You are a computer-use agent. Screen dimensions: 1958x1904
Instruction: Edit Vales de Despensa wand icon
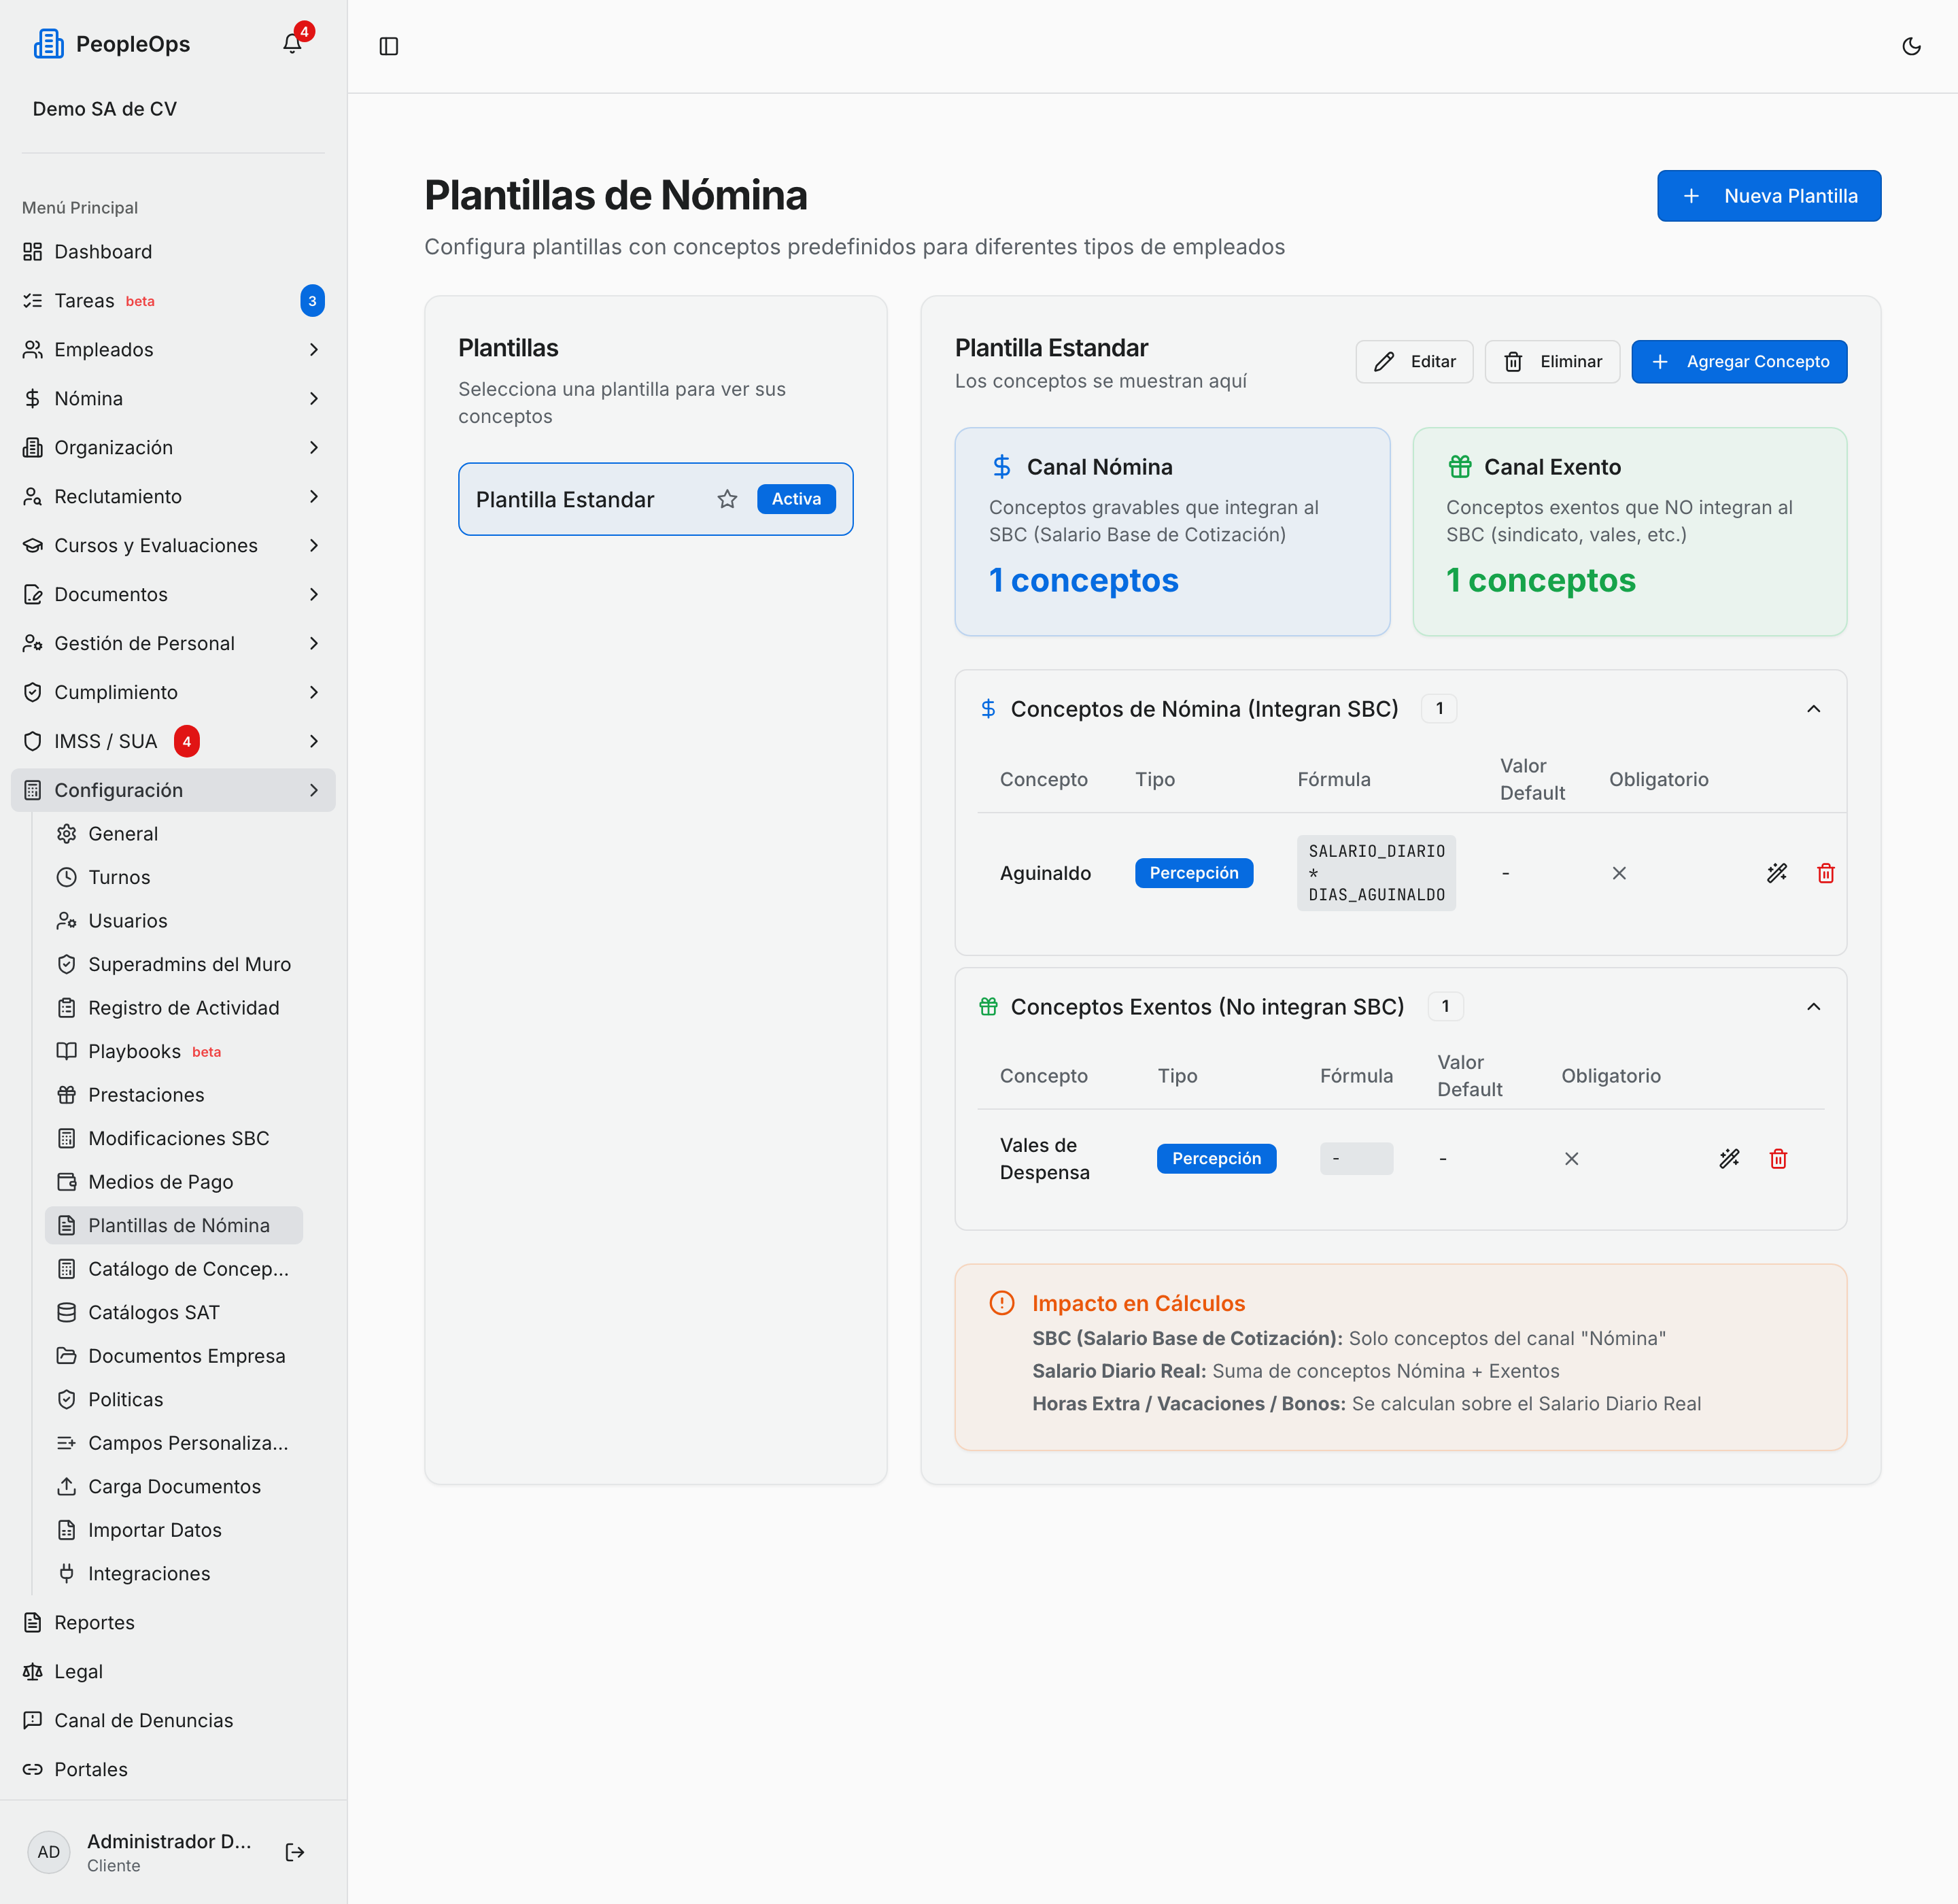click(1729, 1158)
